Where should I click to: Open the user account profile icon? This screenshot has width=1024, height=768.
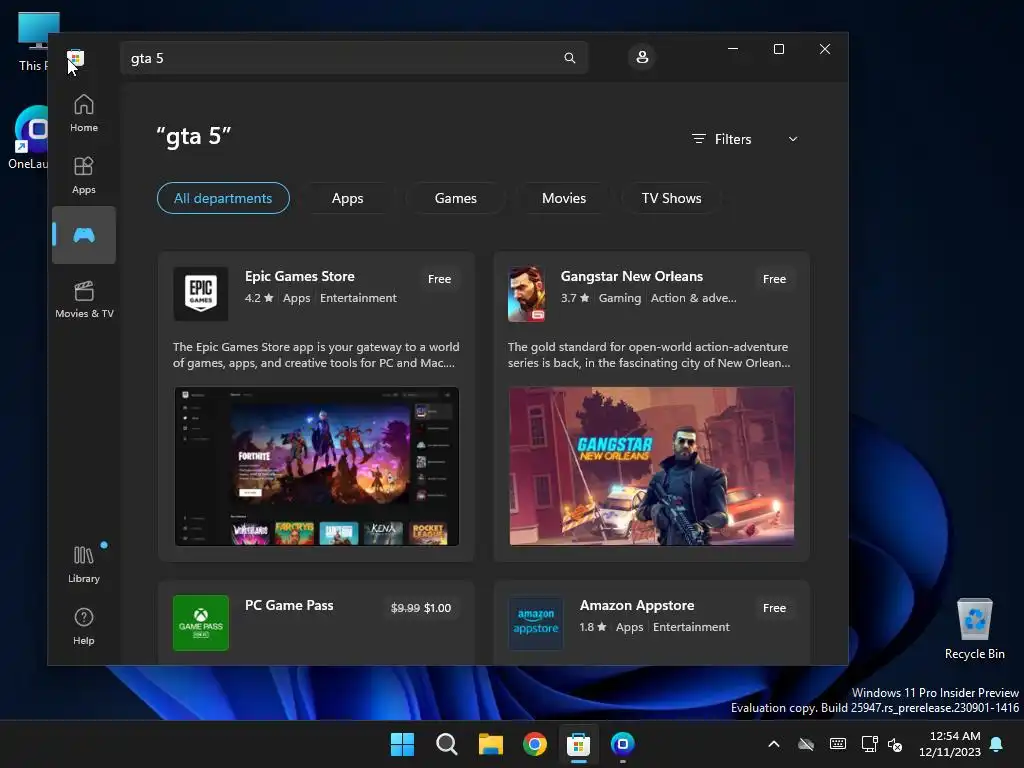(642, 57)
